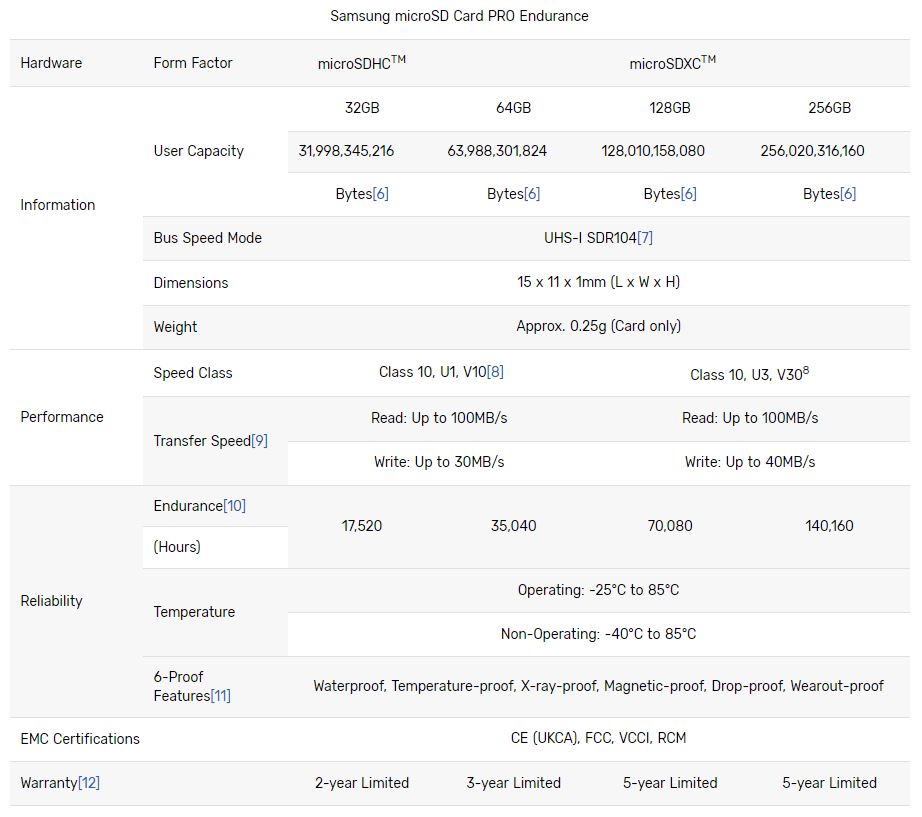The height and width of the screenshot is (817, 922).
Task: Click '5-year Limited' under the 256GB column
Action: 830,783
